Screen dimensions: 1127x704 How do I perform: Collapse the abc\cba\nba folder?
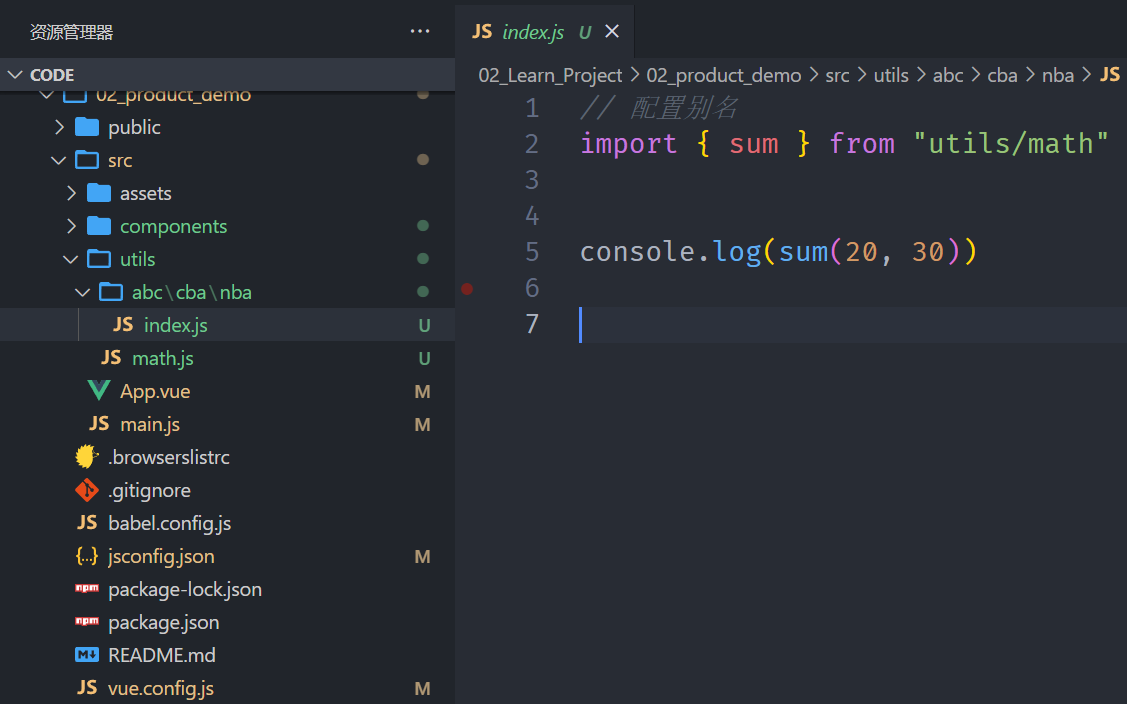(x=84, y=292)
